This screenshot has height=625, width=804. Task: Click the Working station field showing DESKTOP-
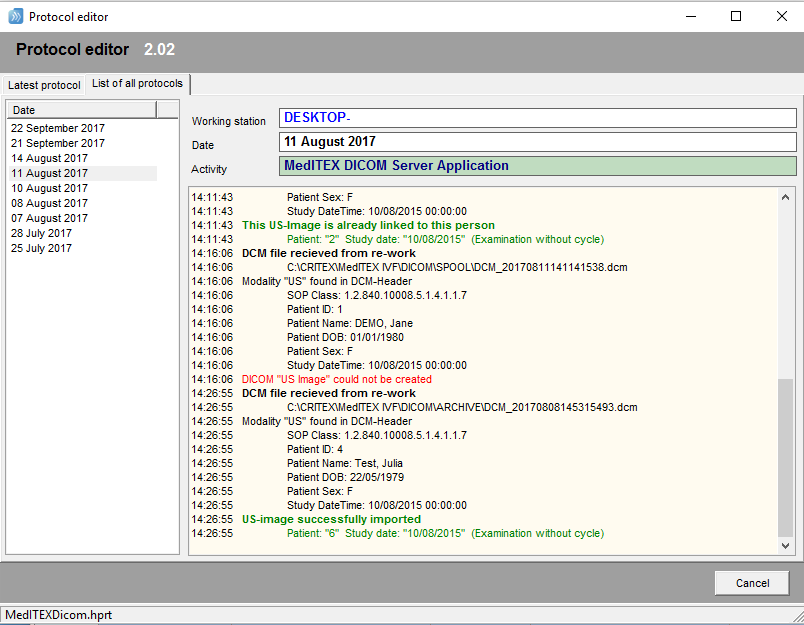point(537,118)
